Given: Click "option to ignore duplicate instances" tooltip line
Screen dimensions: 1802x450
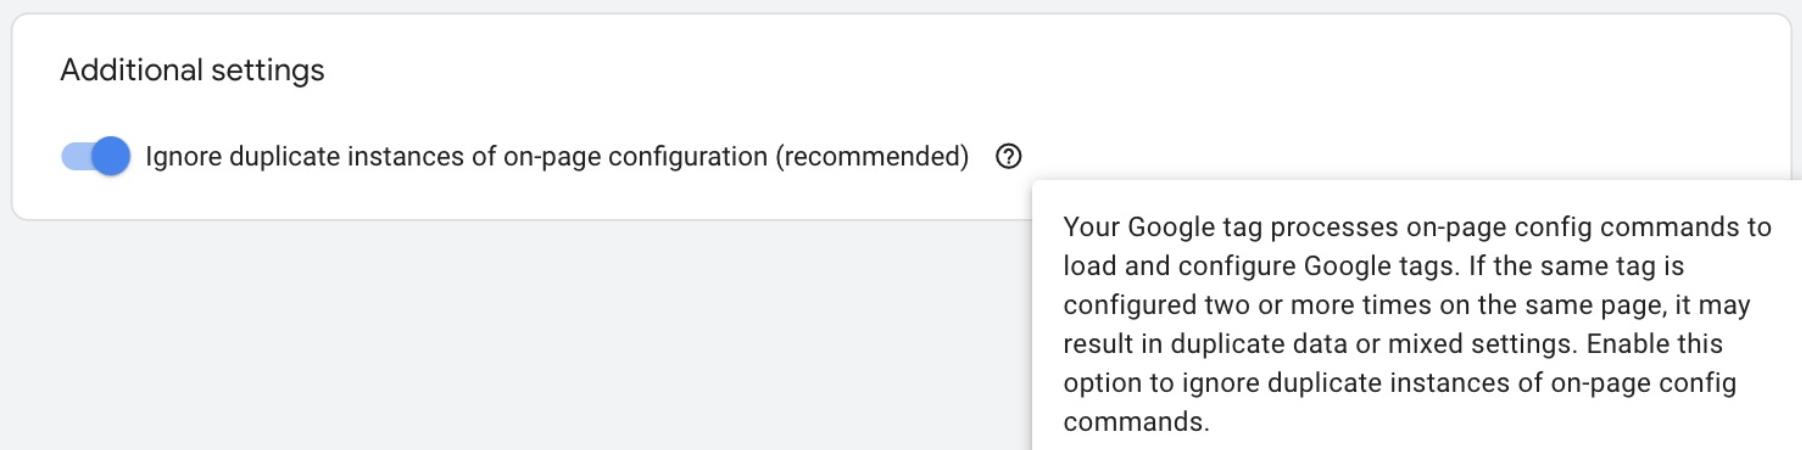Looking at the screenshot, I should point(1302,383).
